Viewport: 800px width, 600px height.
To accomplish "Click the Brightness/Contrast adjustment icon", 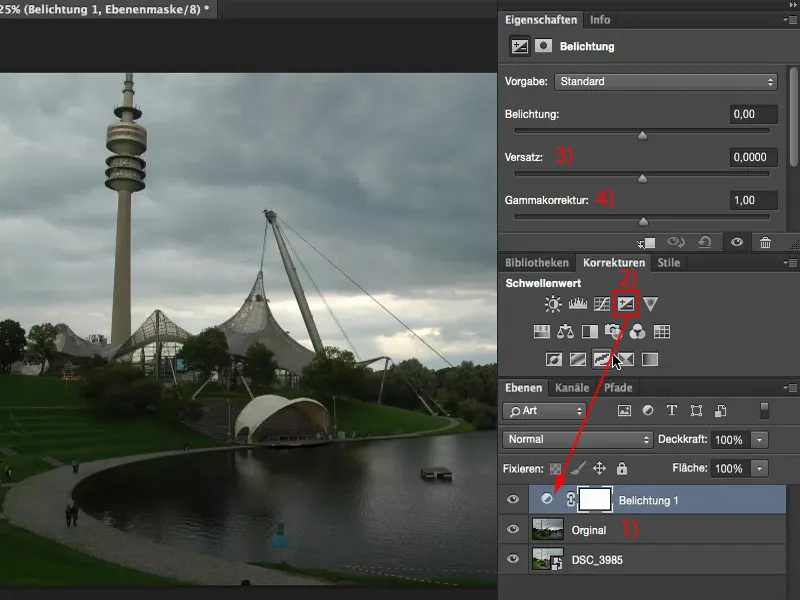I will point(553,304).
